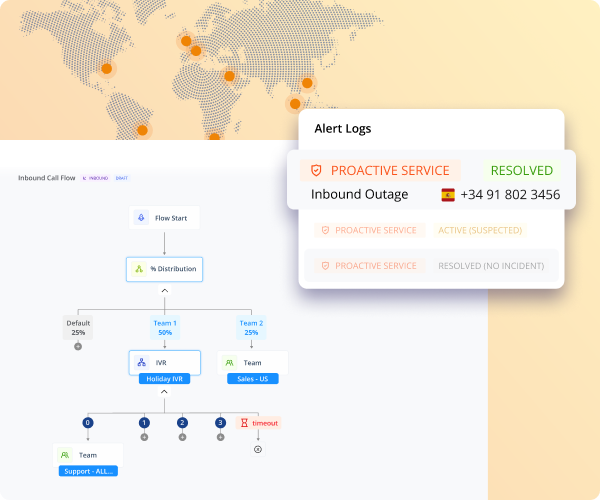Click the green RESOLVED status badge
Image resolution: width=600 pixels, height=500 pixels.
click(521, 170)
